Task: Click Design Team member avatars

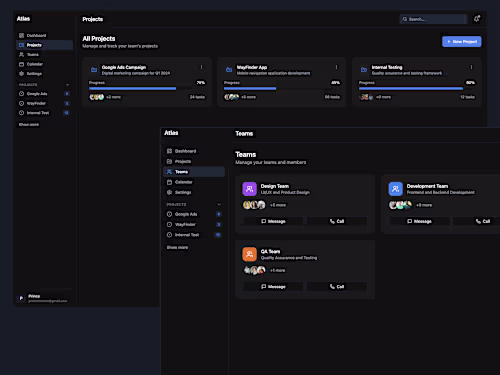Action: pyautogui.click(x=254, y=205)
